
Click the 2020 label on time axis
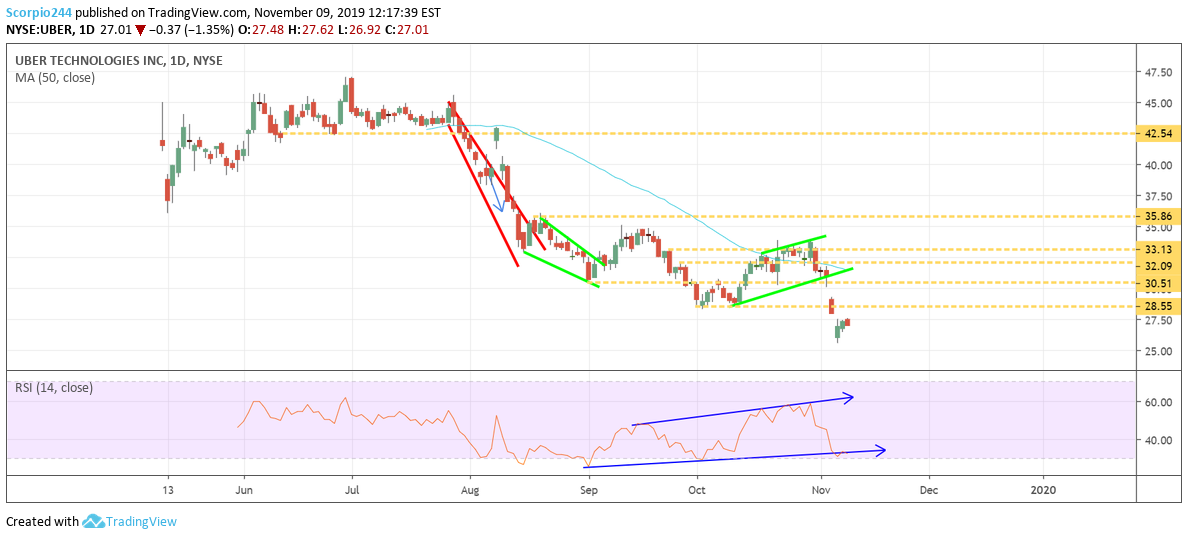click(1043, 489)
